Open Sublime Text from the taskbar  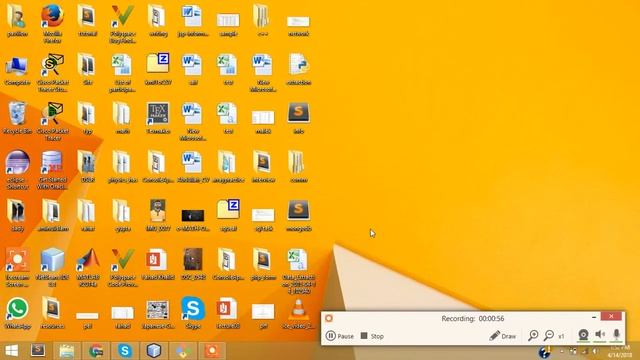click(38, 351)
